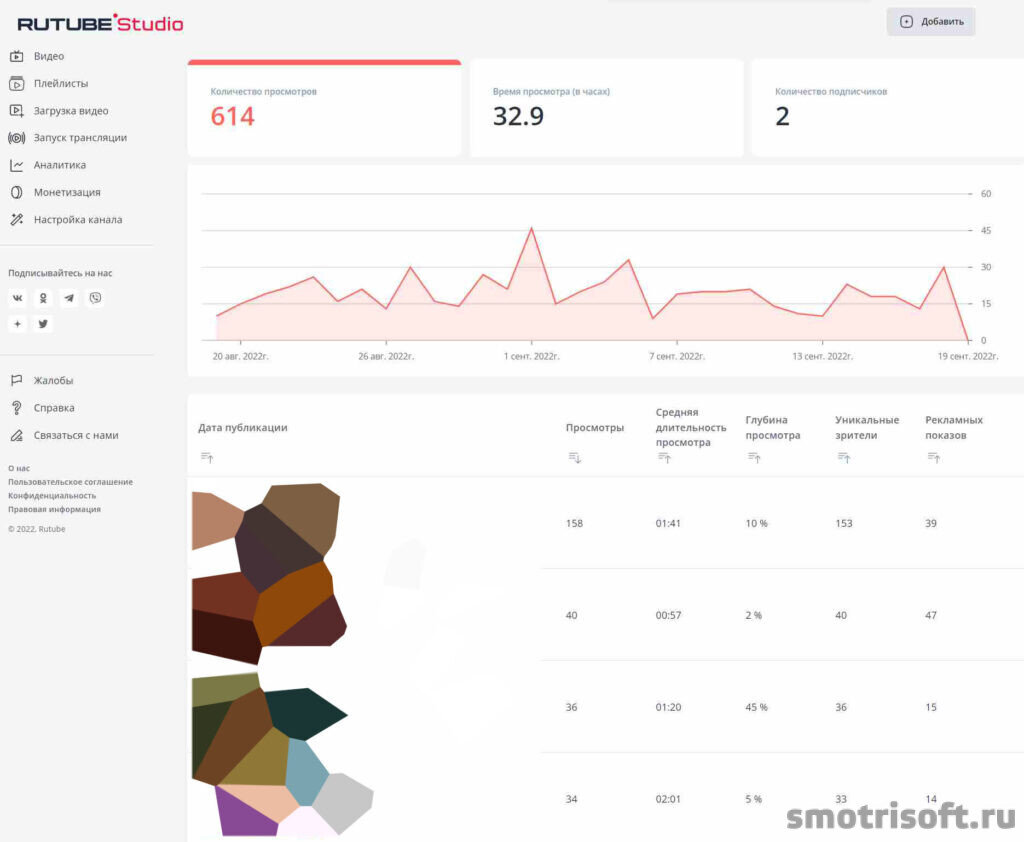Go to Запуск трансляции menu item
1024x842 pixels.
pyautogui.click(x=80, y=138)
